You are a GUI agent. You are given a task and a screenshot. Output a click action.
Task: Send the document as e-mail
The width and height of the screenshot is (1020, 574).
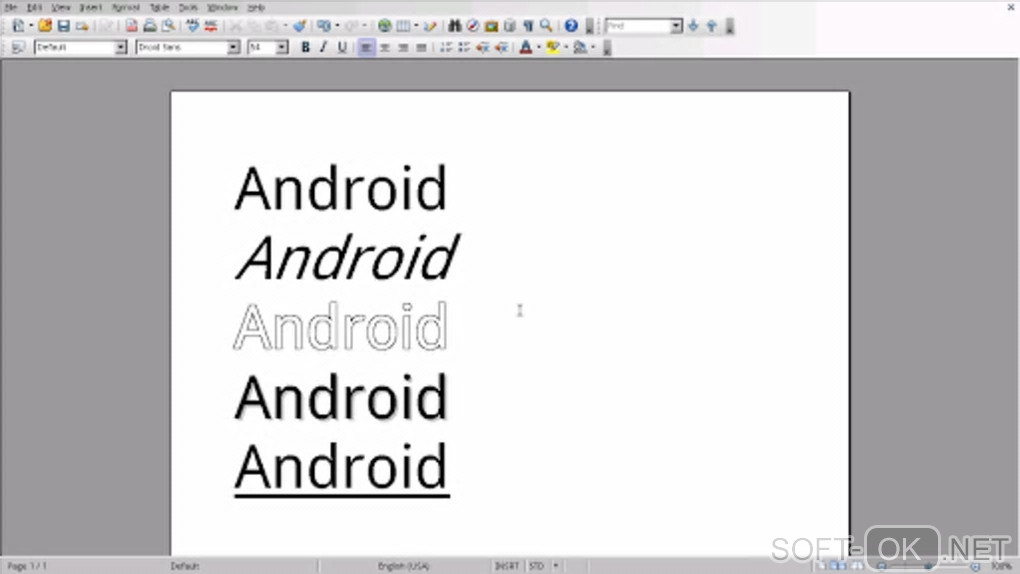(x=82, y=26)
